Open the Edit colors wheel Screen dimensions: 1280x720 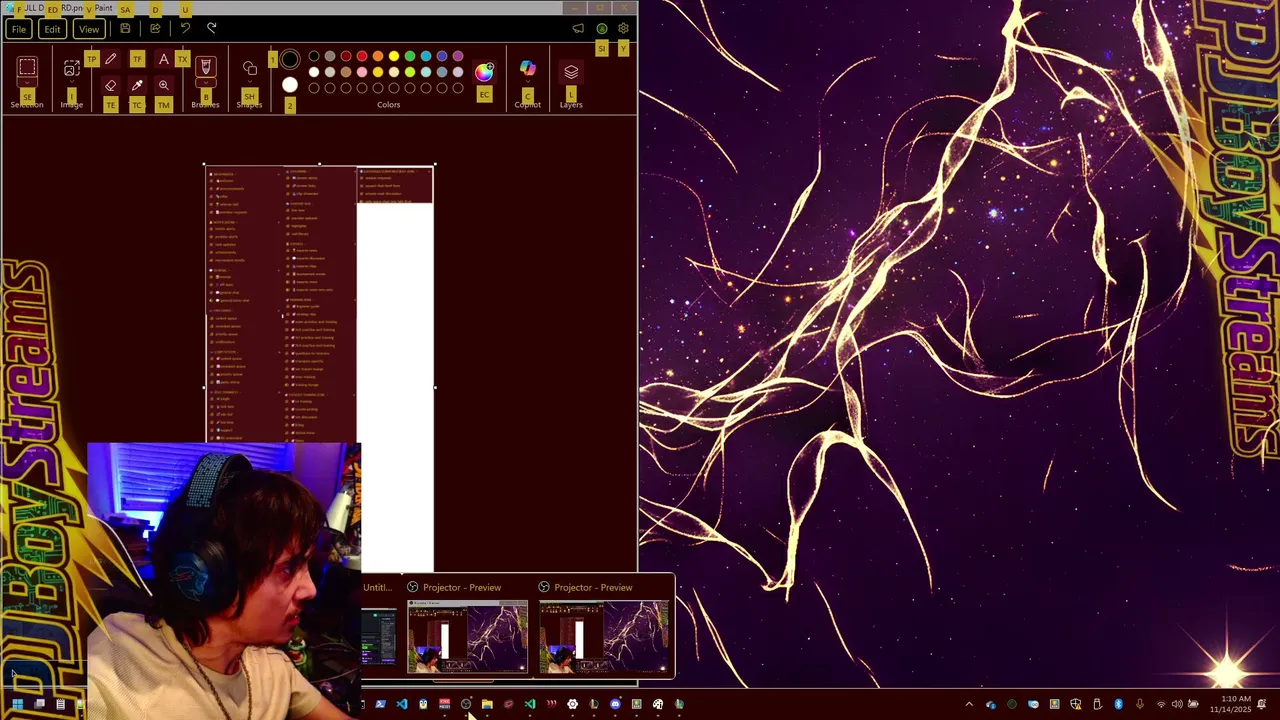click(484, 72)
